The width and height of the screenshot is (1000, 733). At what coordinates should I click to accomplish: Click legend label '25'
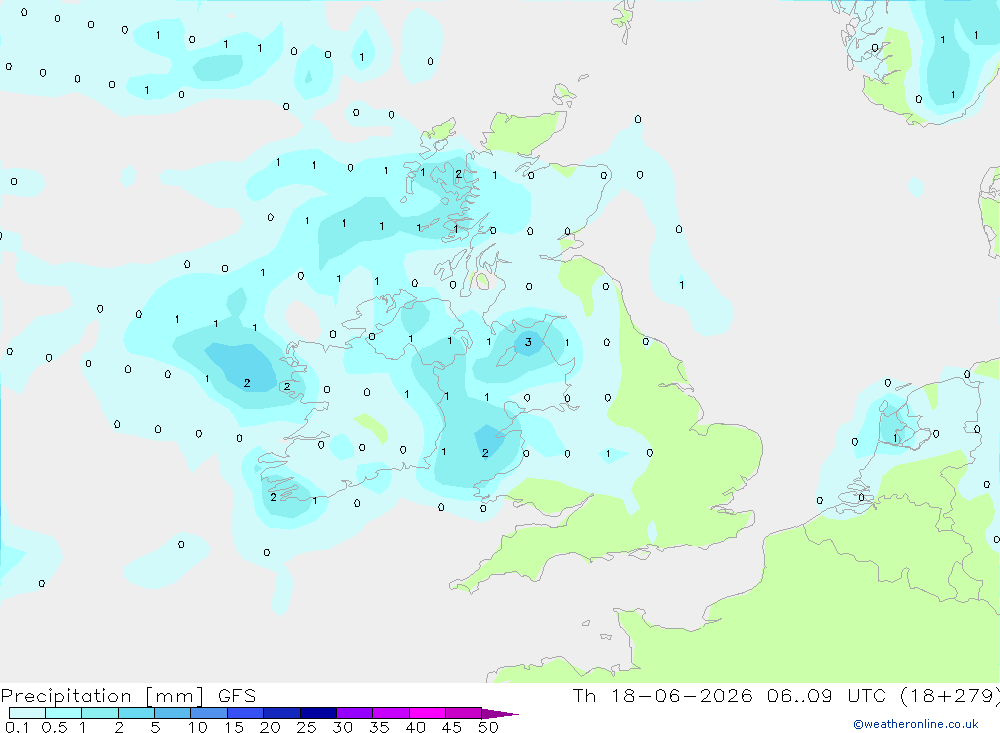pos(307,727)
